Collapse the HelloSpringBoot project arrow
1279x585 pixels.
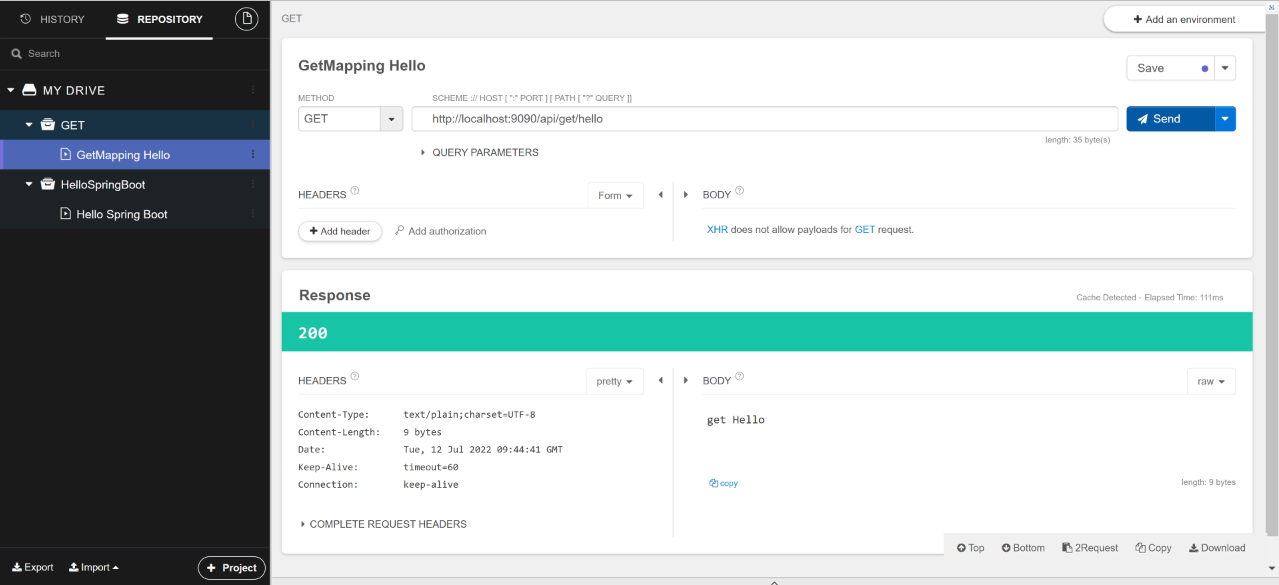(x=29, y=185)
